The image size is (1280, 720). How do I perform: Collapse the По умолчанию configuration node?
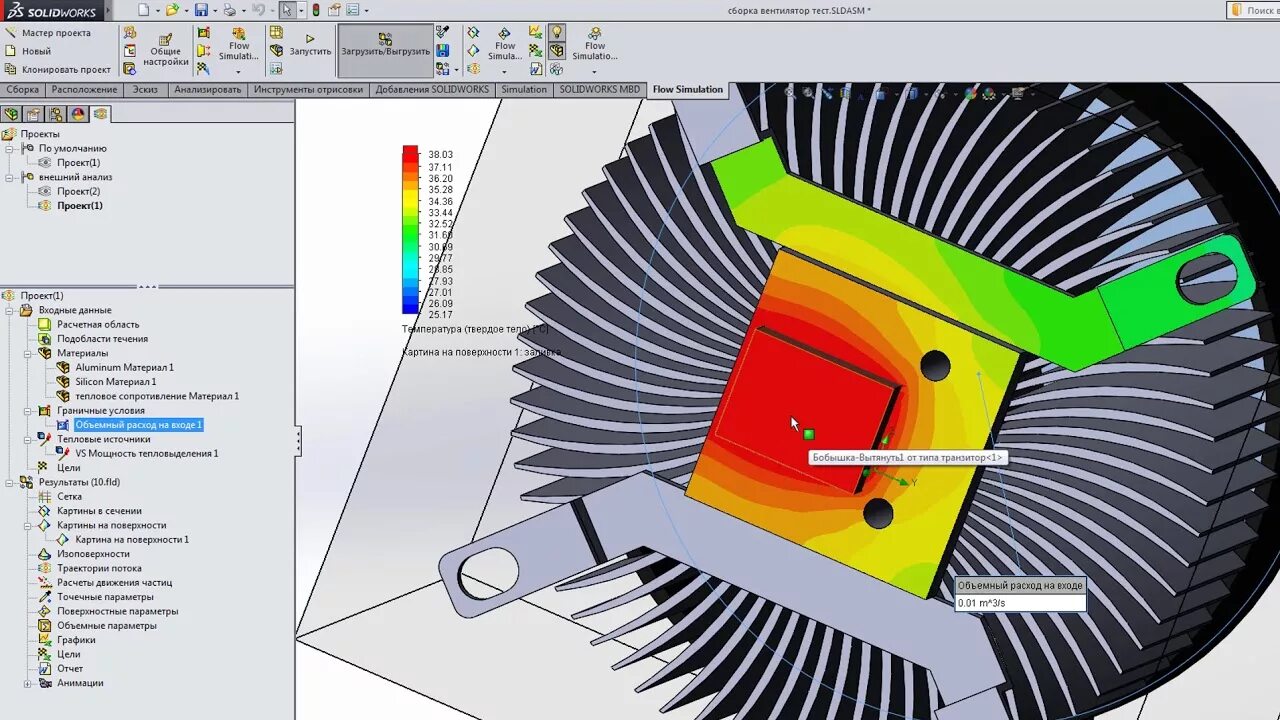coord(11,148)
